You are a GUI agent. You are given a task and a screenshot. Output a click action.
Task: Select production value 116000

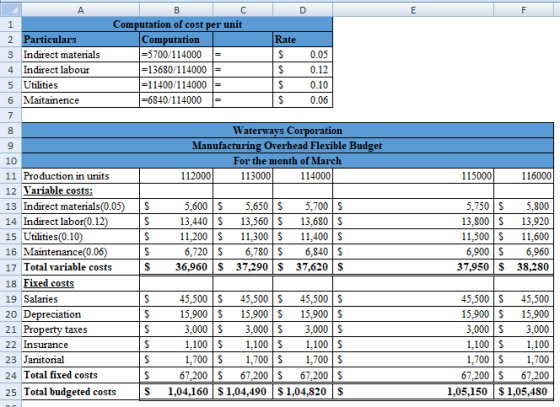point(524,176)
